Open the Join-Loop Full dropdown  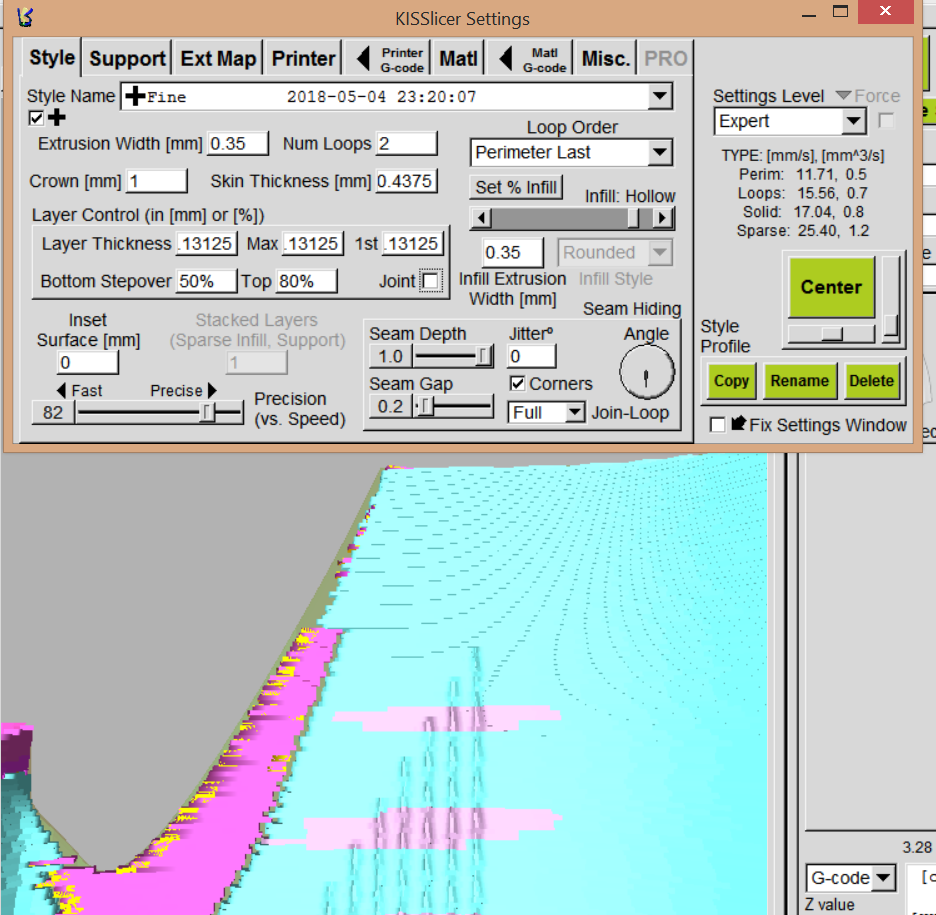click(x=574, y=412)
